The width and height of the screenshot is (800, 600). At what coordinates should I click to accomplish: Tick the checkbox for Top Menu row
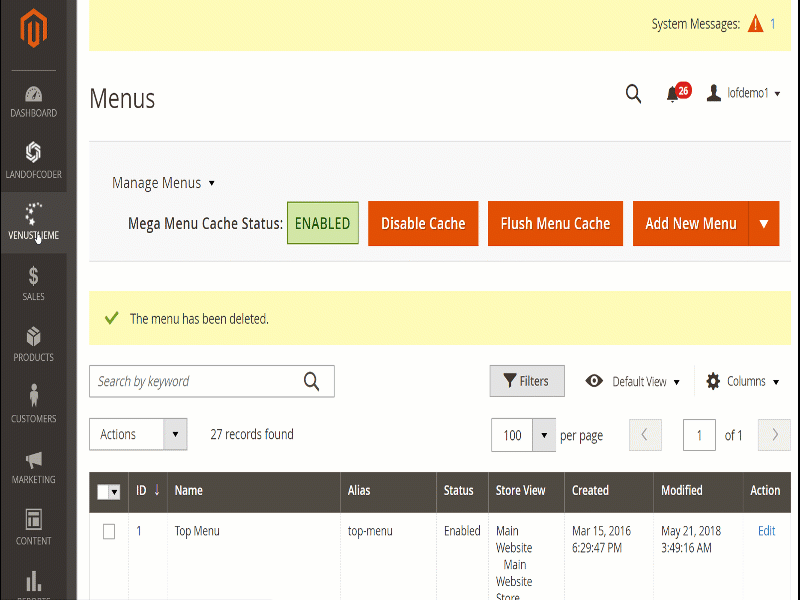(x=109, y=532)
